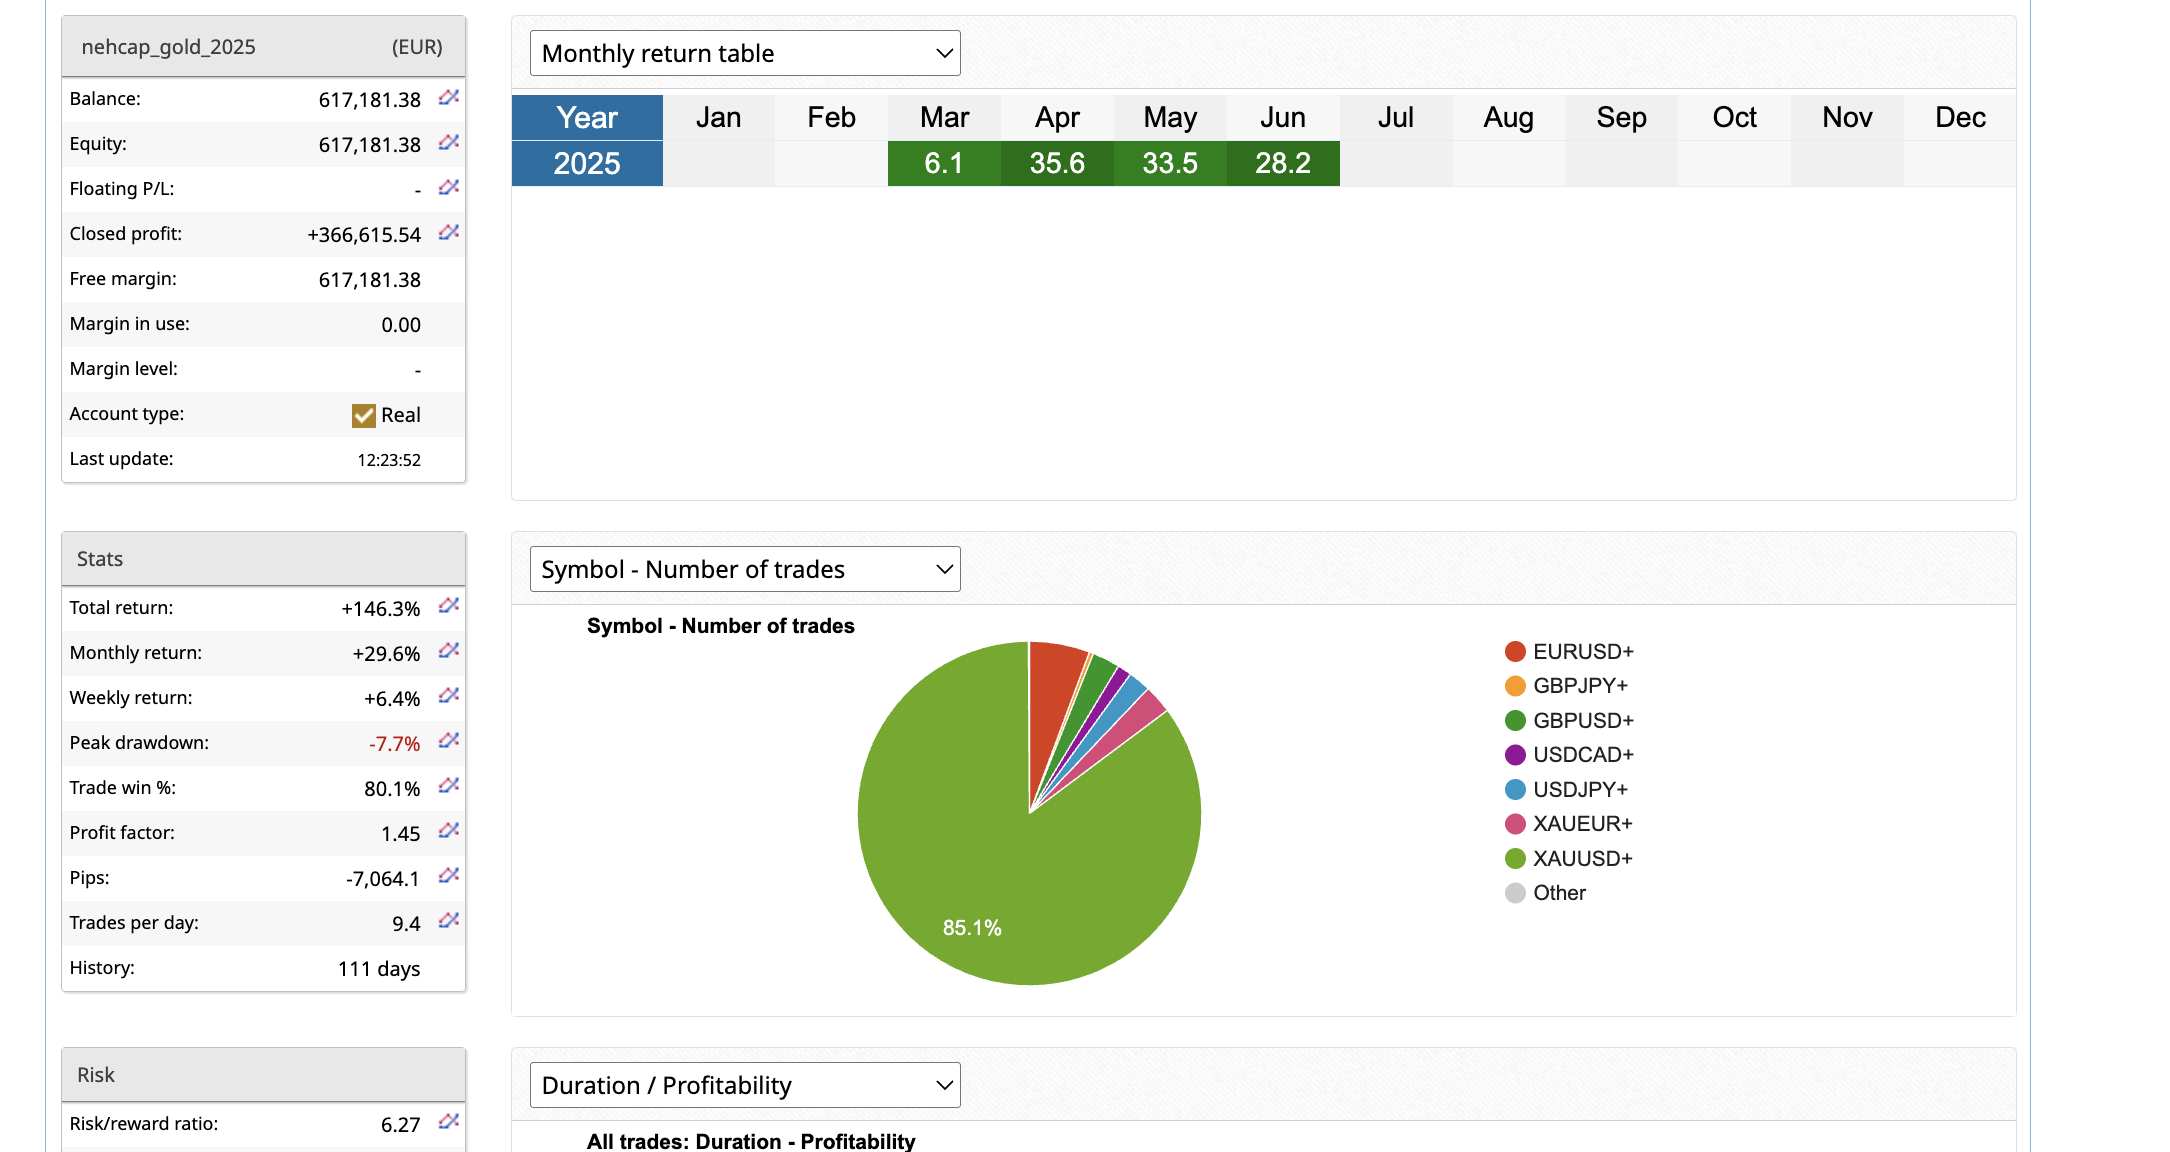Click Risk/reward ratio chart icon
The image size is (2170, 1152).
448,1122
